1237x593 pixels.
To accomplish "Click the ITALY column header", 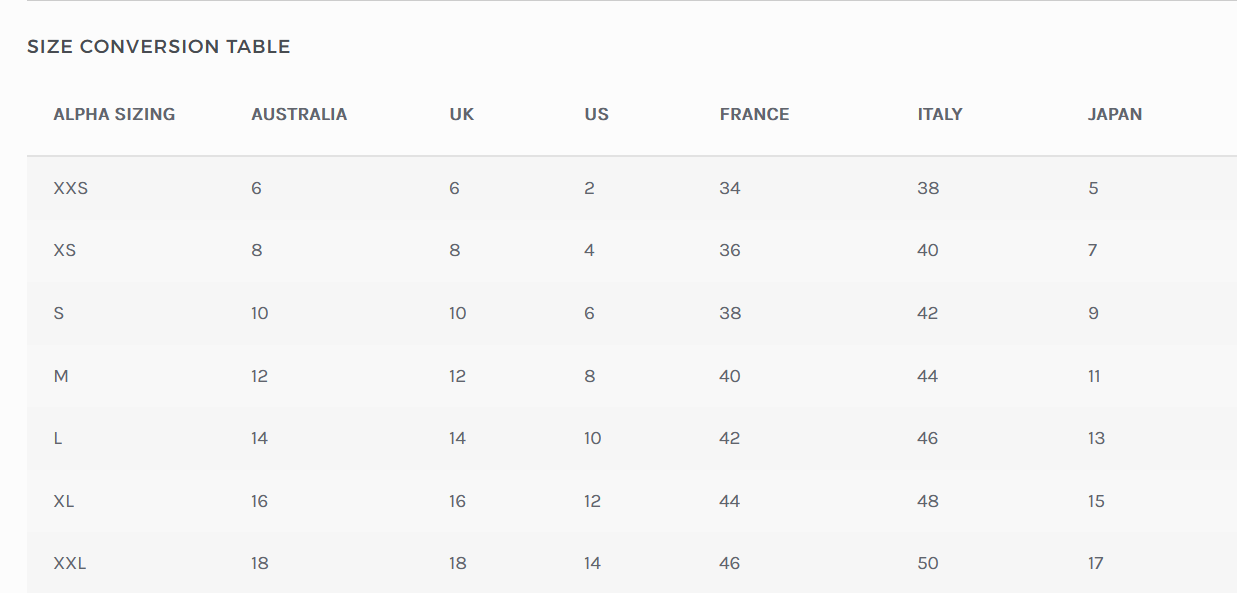I will click(939, 114).
